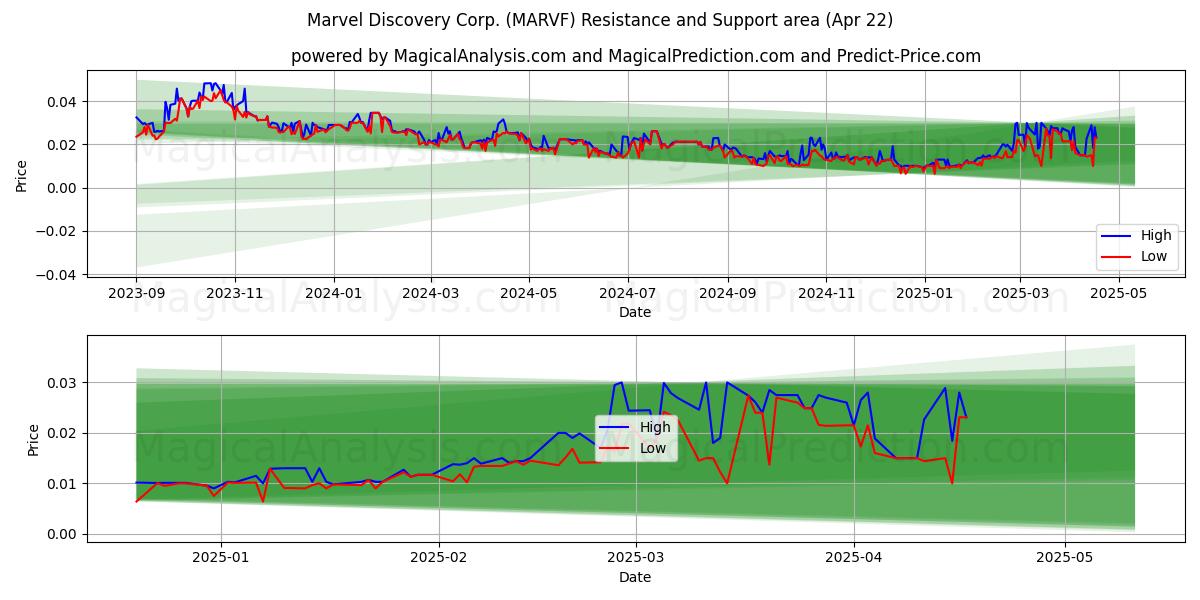This screenshot has height=600, width=1200.
Task: Click the '0.01' y-axis label on the bottom chart
Action: [x=65, y=484]
